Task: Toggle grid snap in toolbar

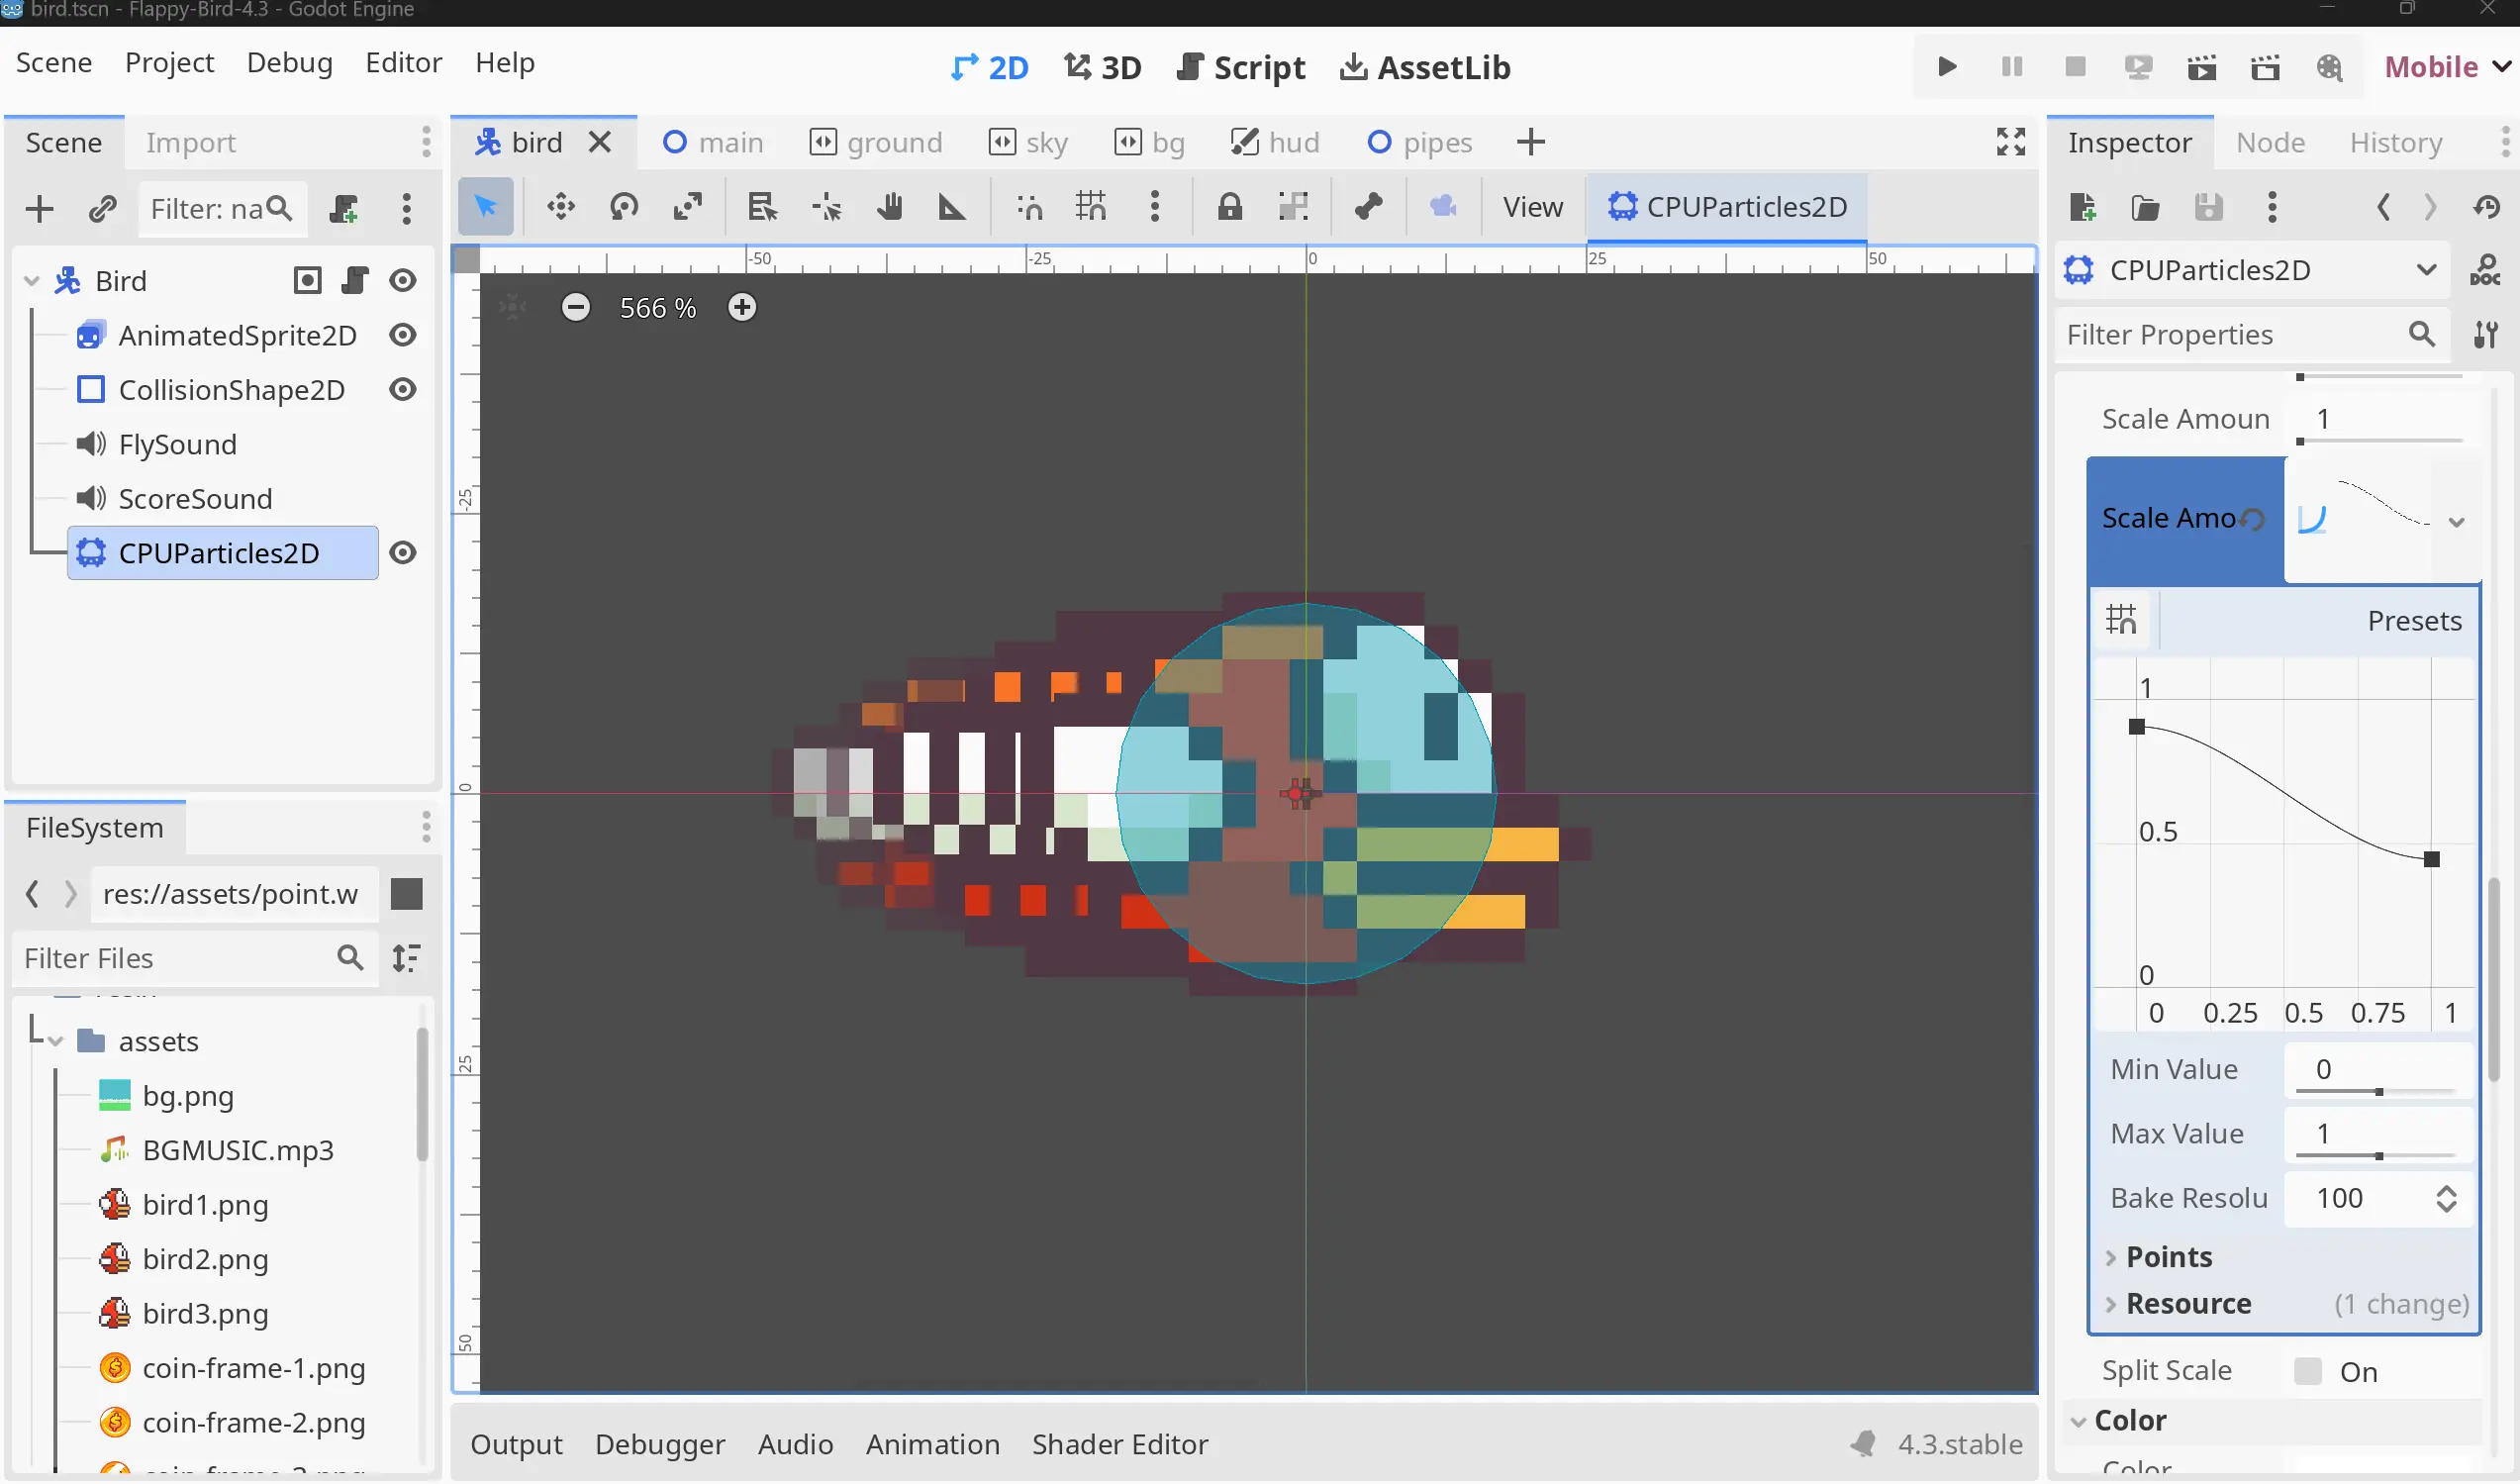Action: pos(1091,207)
